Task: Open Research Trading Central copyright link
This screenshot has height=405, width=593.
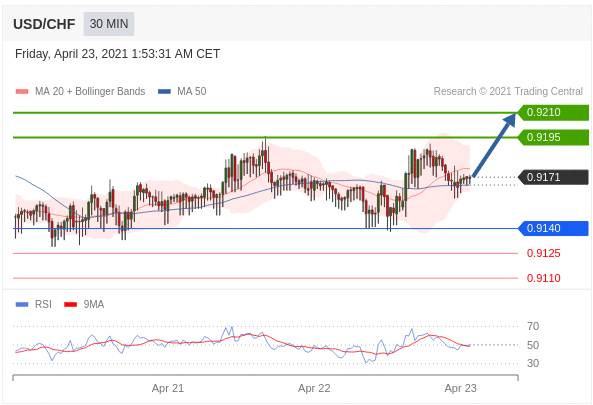Action: pos(508,92)
